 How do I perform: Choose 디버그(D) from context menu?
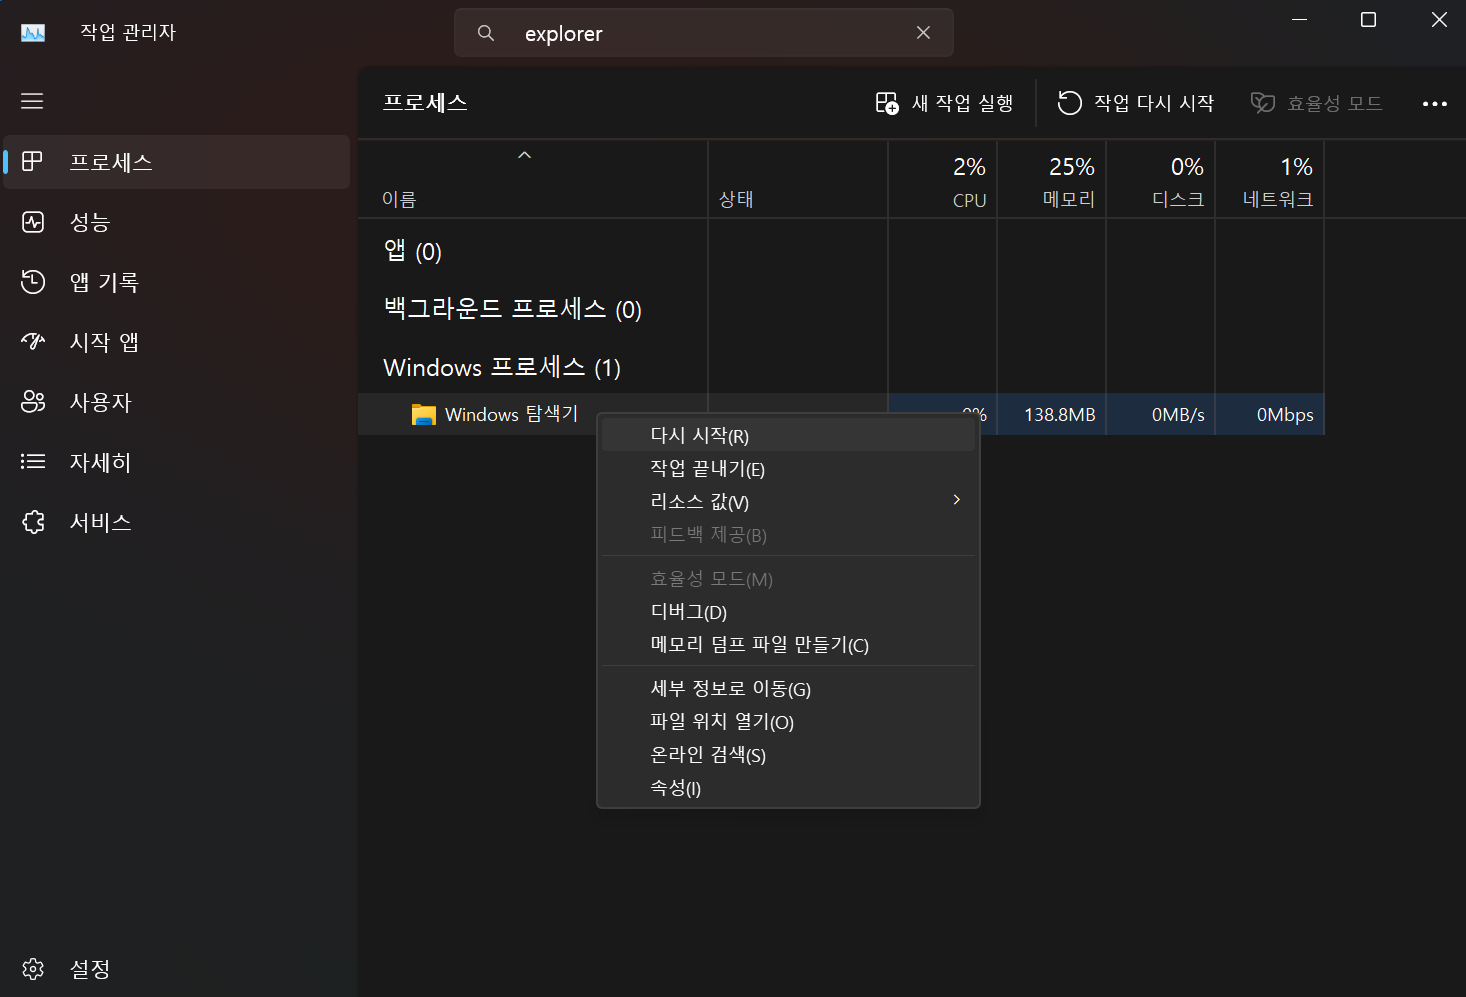tap(788, 611)
